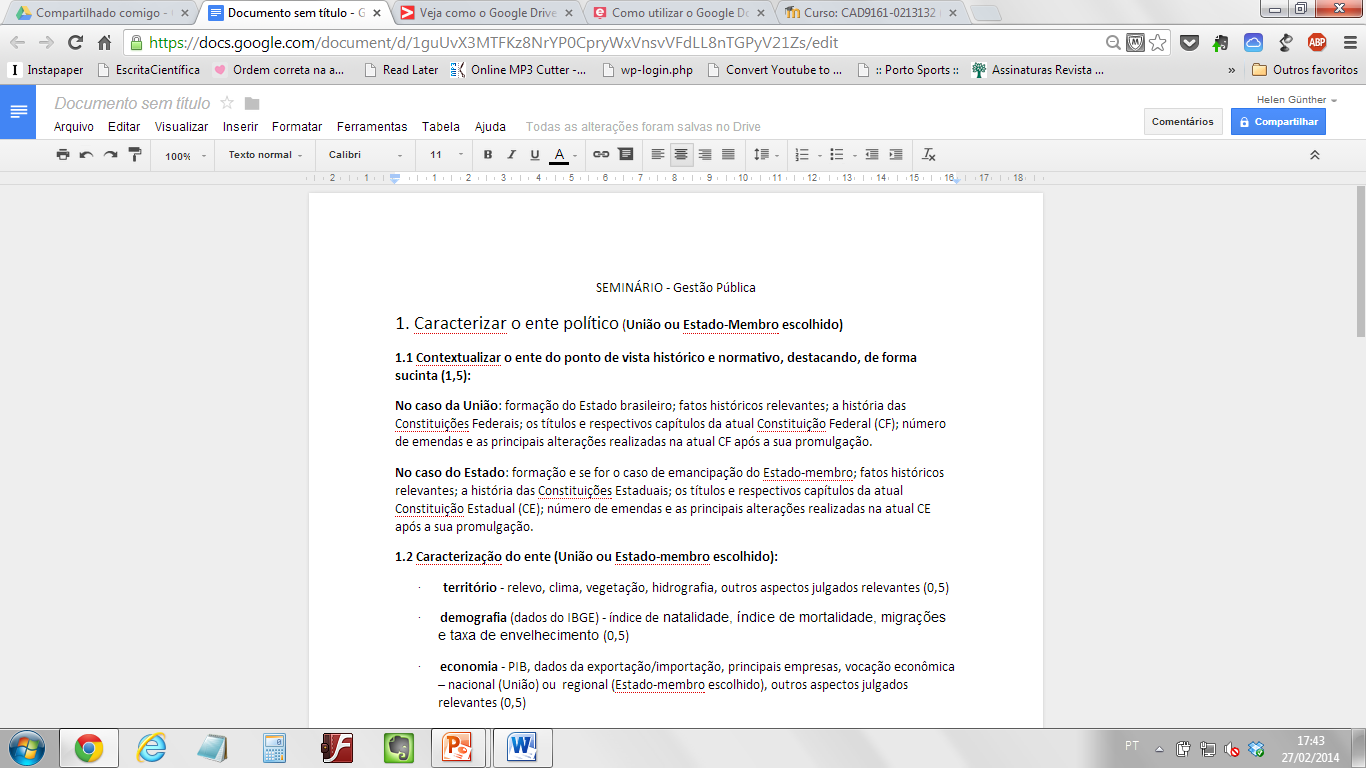
Task: Open the Calibri font dropdown
Action: (x=366, y=155)
